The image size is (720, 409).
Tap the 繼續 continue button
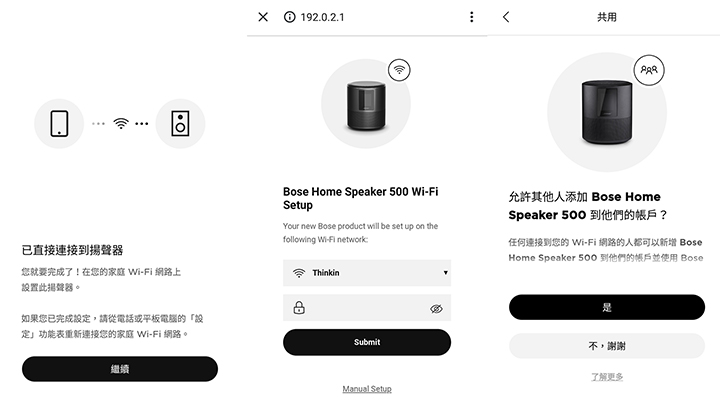point(120,369)
